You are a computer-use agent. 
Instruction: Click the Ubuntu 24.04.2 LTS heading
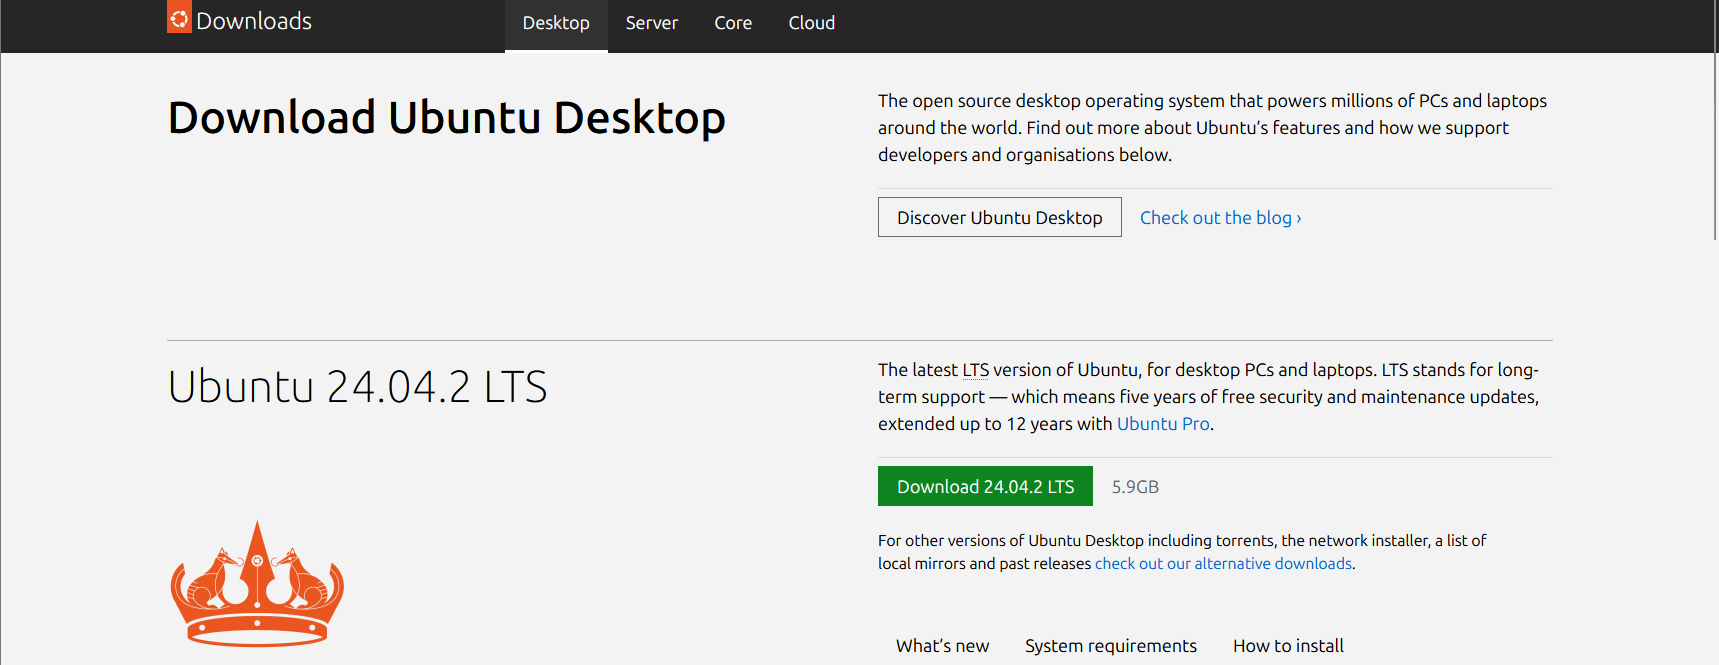pyautogui.click(x=357, y=387)
